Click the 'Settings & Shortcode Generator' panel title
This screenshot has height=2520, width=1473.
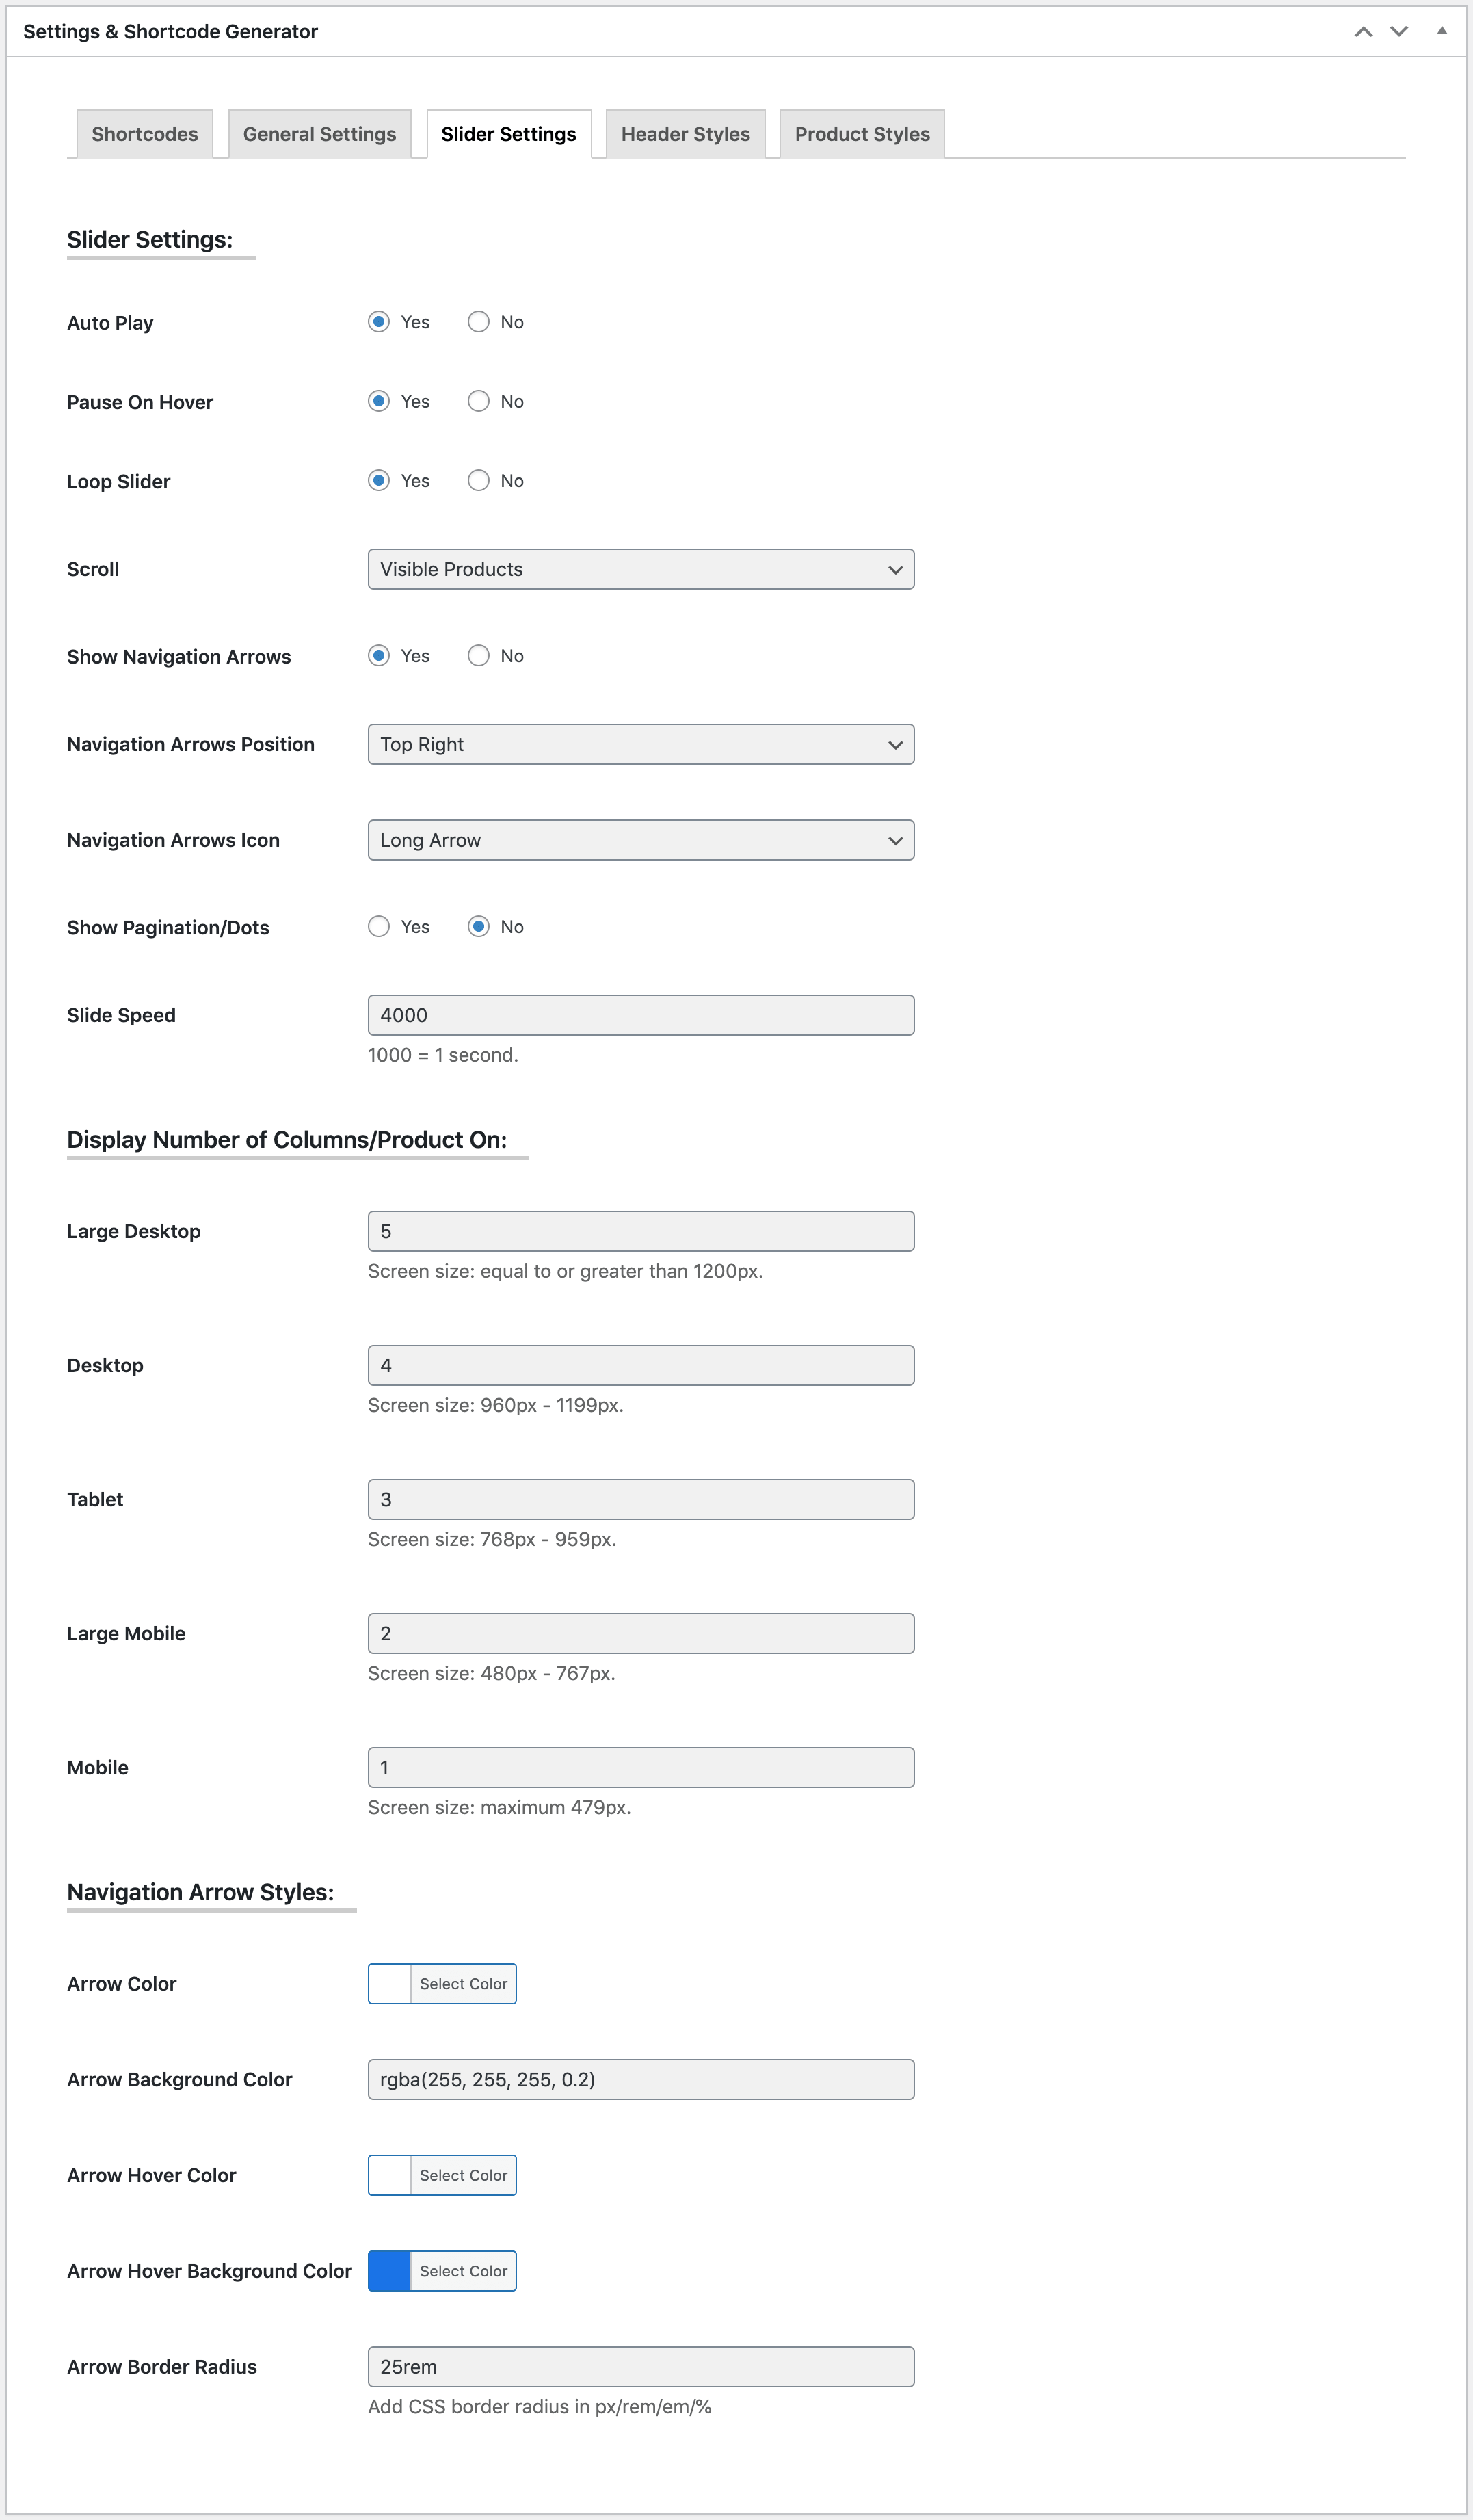coord(170,31)
